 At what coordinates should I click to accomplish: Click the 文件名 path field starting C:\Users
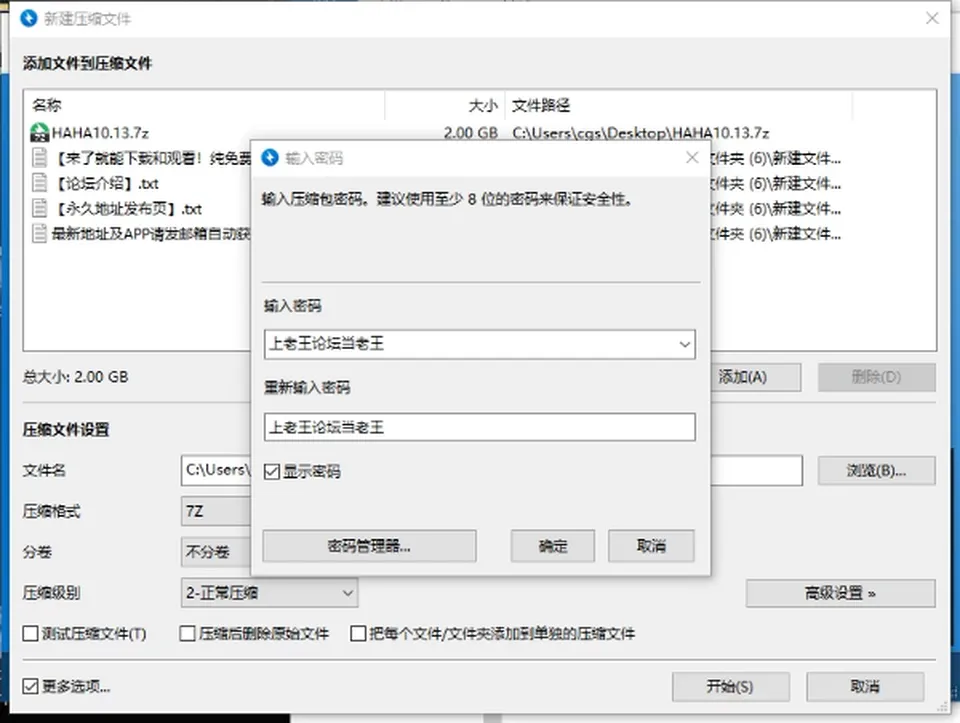click(217, 470)
